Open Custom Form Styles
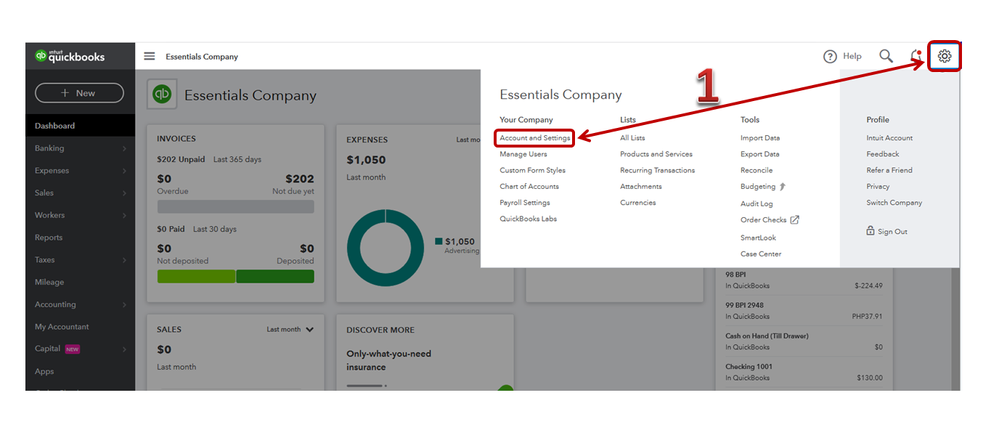The image size is (999, 433). pos(533,170)
